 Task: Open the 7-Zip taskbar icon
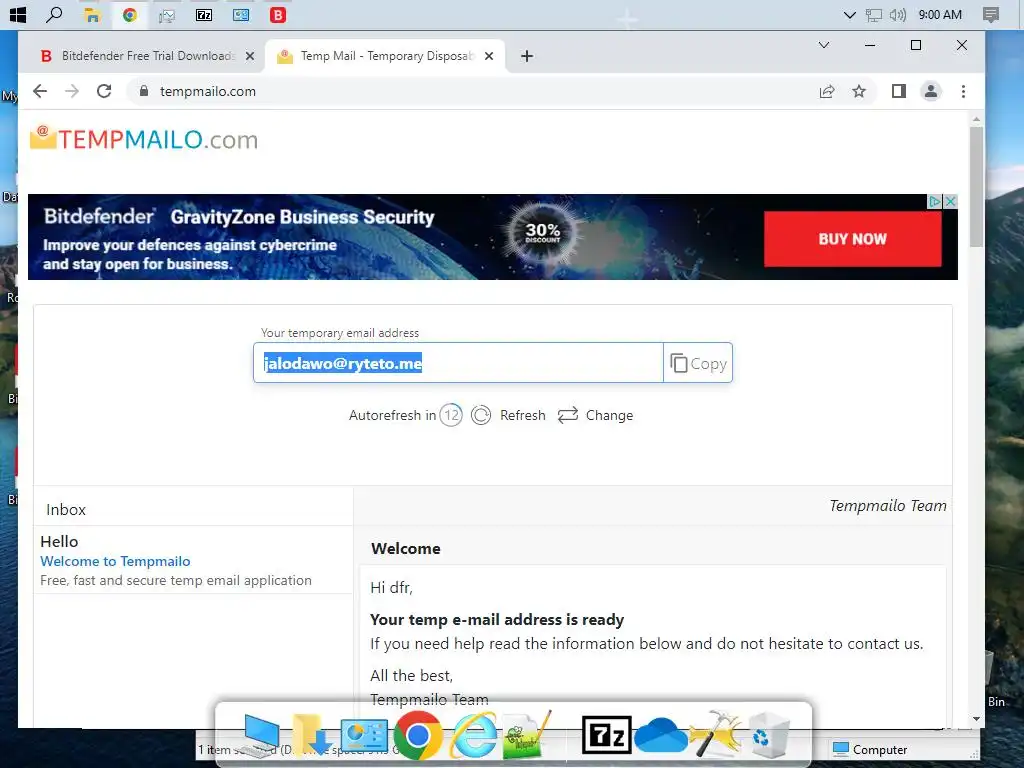coord(204,14)
